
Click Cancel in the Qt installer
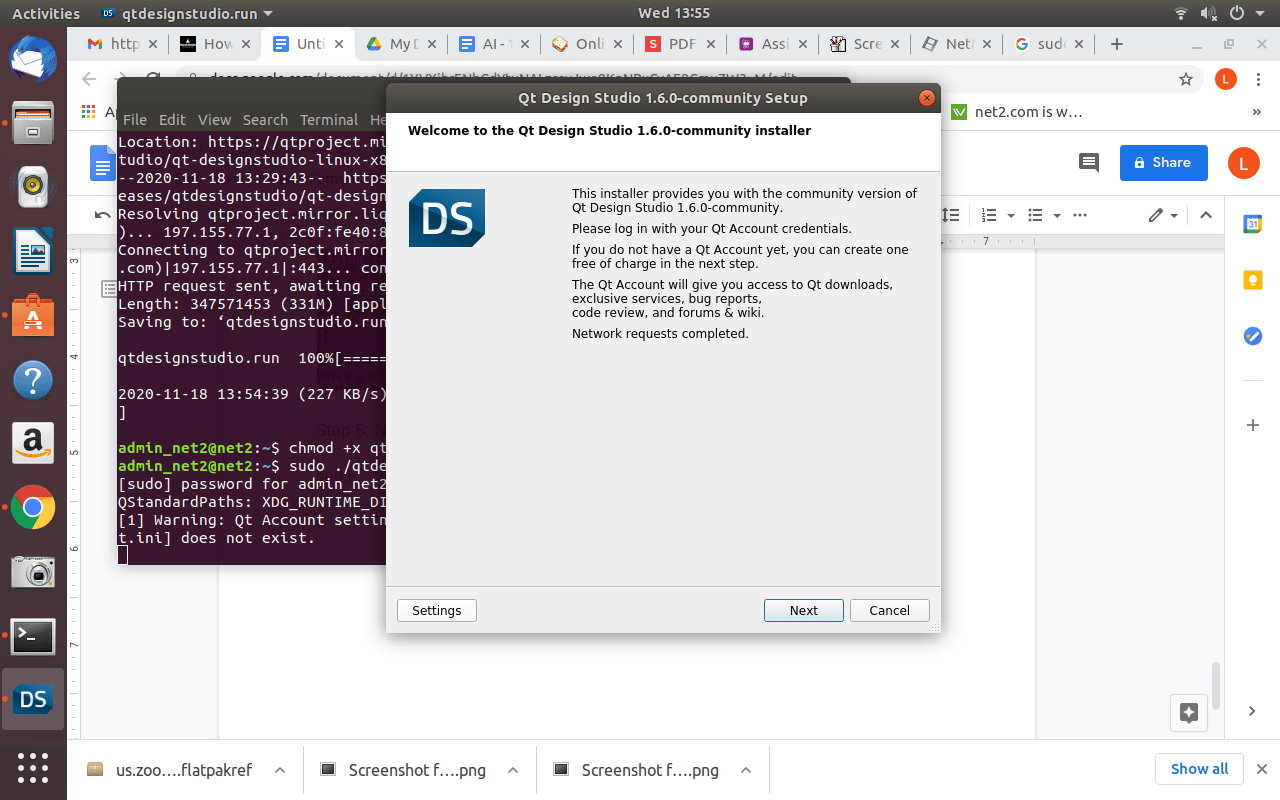(889, 610)
